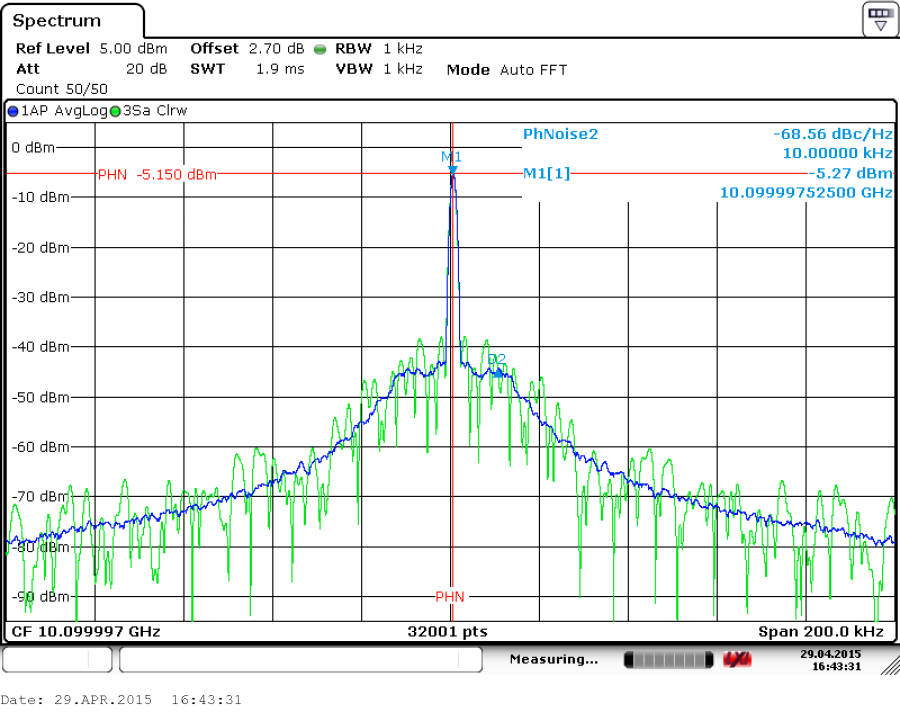This screenshot has width=900, height=726.
Task: Open the Mode Auto FFT setting
Action: pyautogui.click(x=506, y=70)
